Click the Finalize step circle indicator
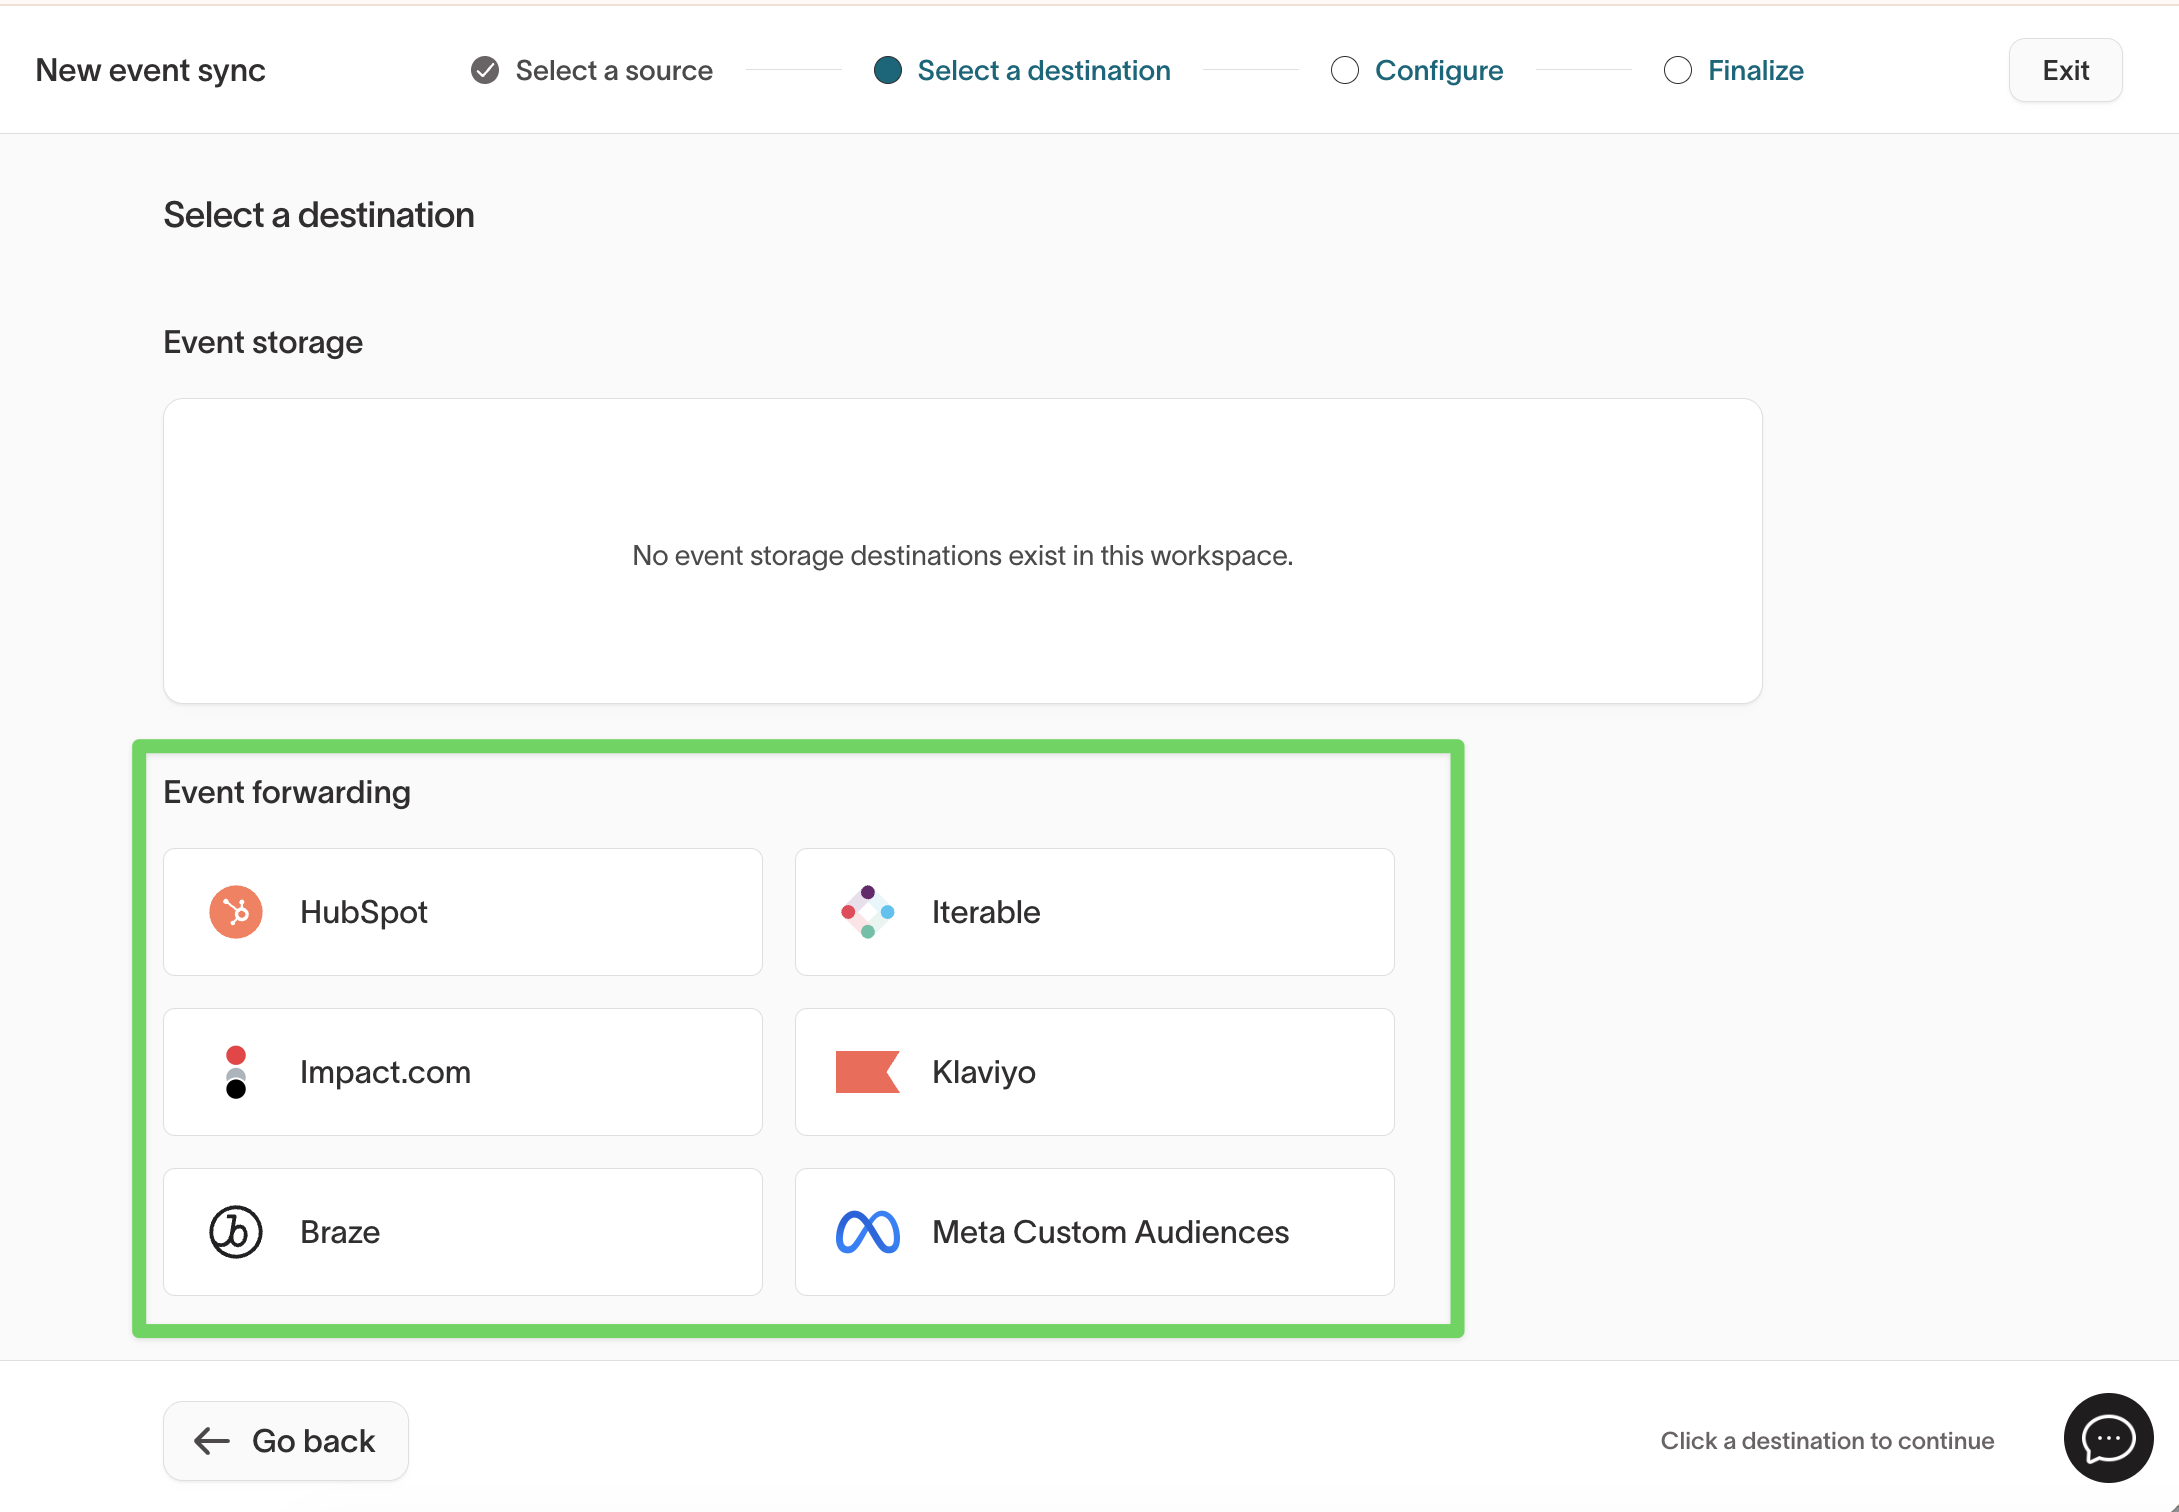 tap(1678, 70)
